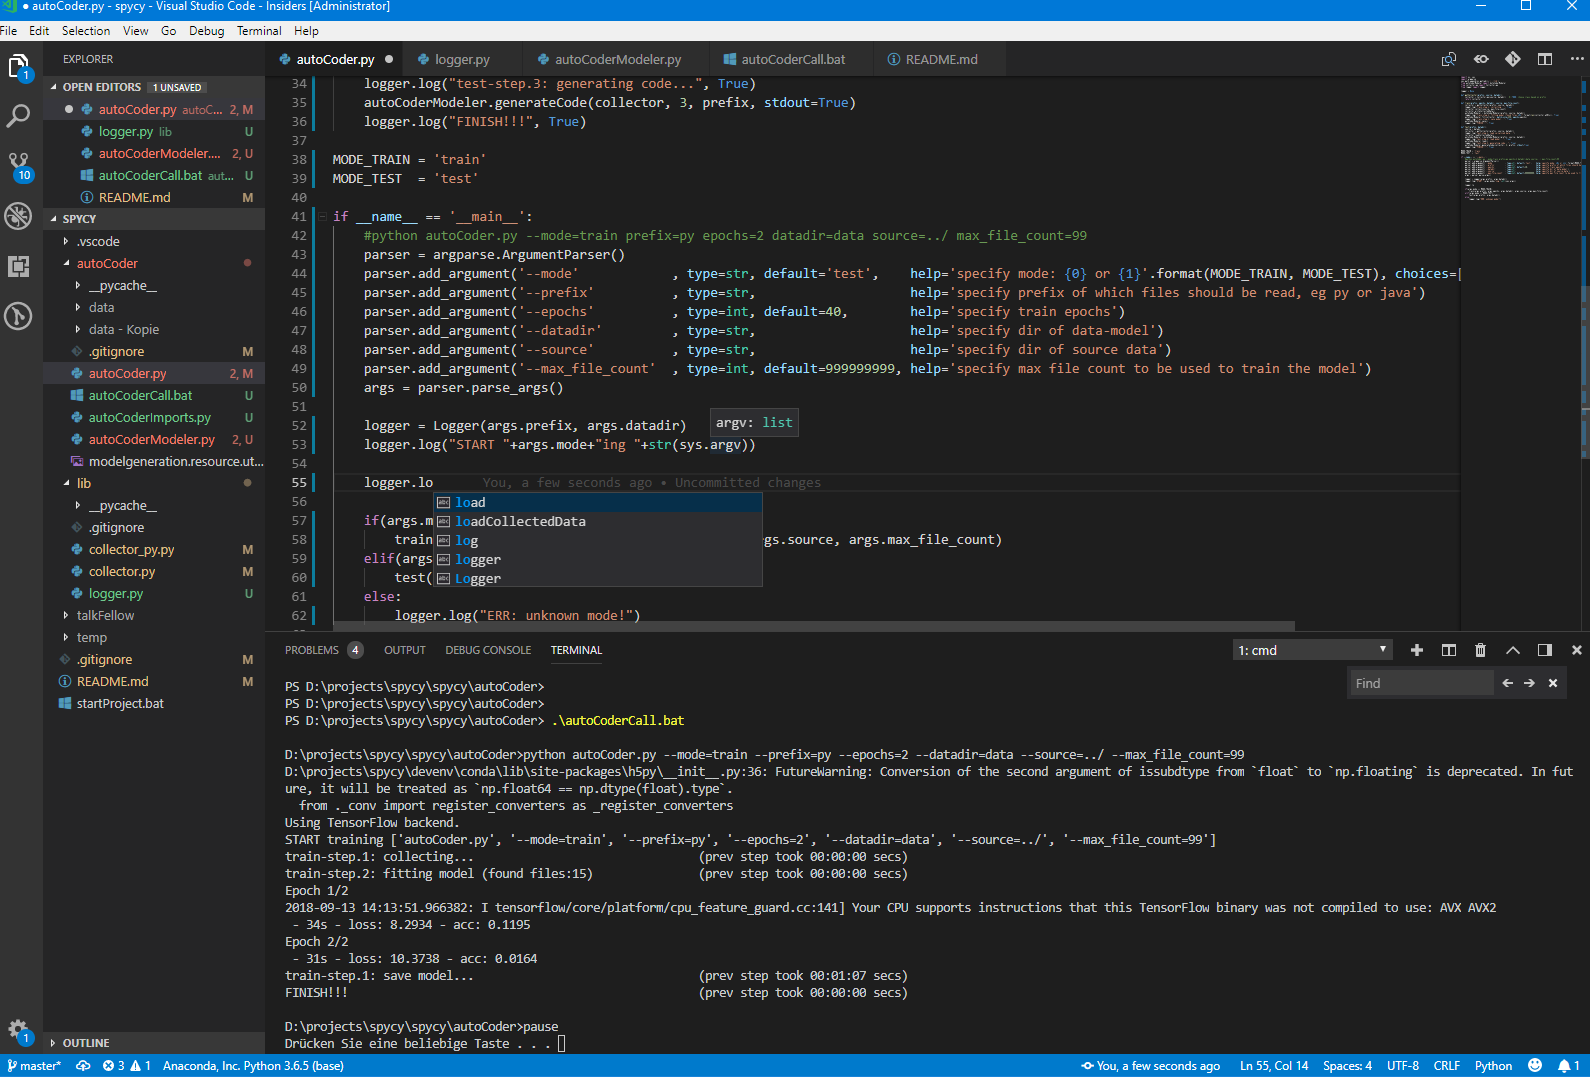Image resolution: width=1590 pixels, height=1077 pixels.
Task: Click the open changes icon in editor toolbar
Action: pos(1449,59)
